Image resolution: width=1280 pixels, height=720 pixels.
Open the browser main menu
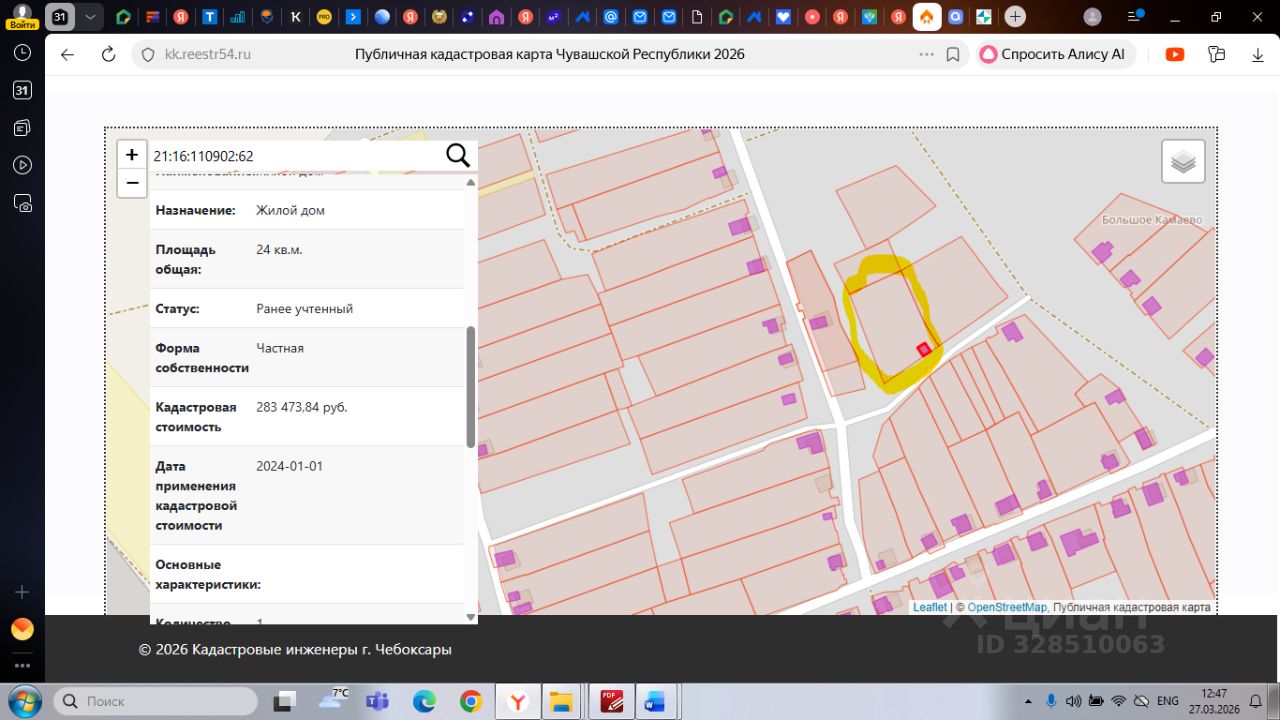point(1133,17)
